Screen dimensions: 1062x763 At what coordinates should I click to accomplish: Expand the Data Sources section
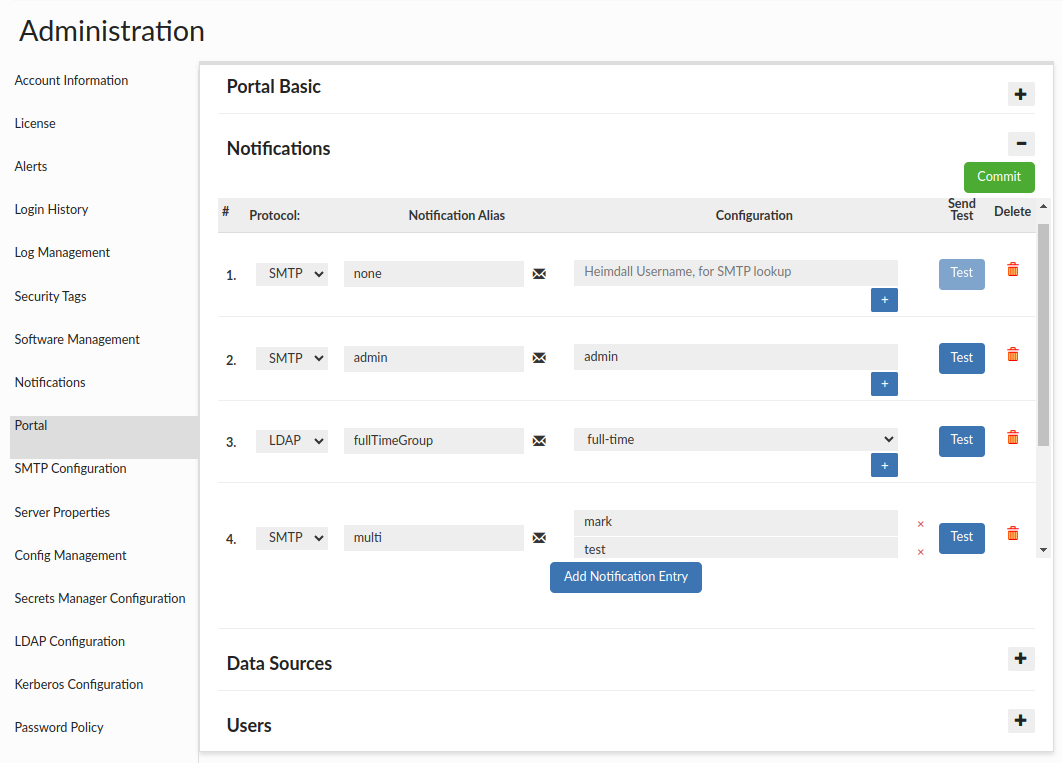[1020, 659]
